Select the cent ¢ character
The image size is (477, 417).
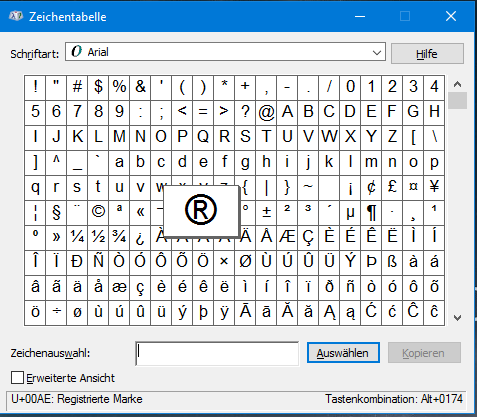pyautogui.click(x=371, y=188)
